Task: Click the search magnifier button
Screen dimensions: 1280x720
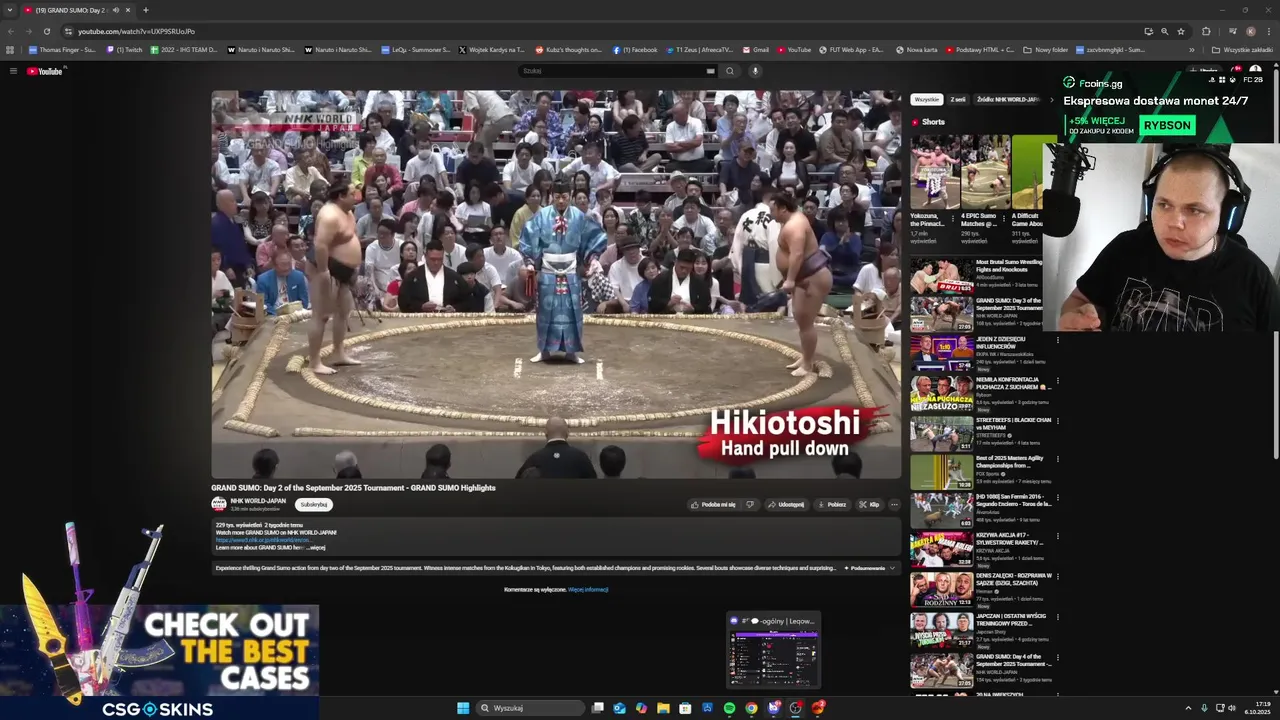Action: [x=730, y=71]
